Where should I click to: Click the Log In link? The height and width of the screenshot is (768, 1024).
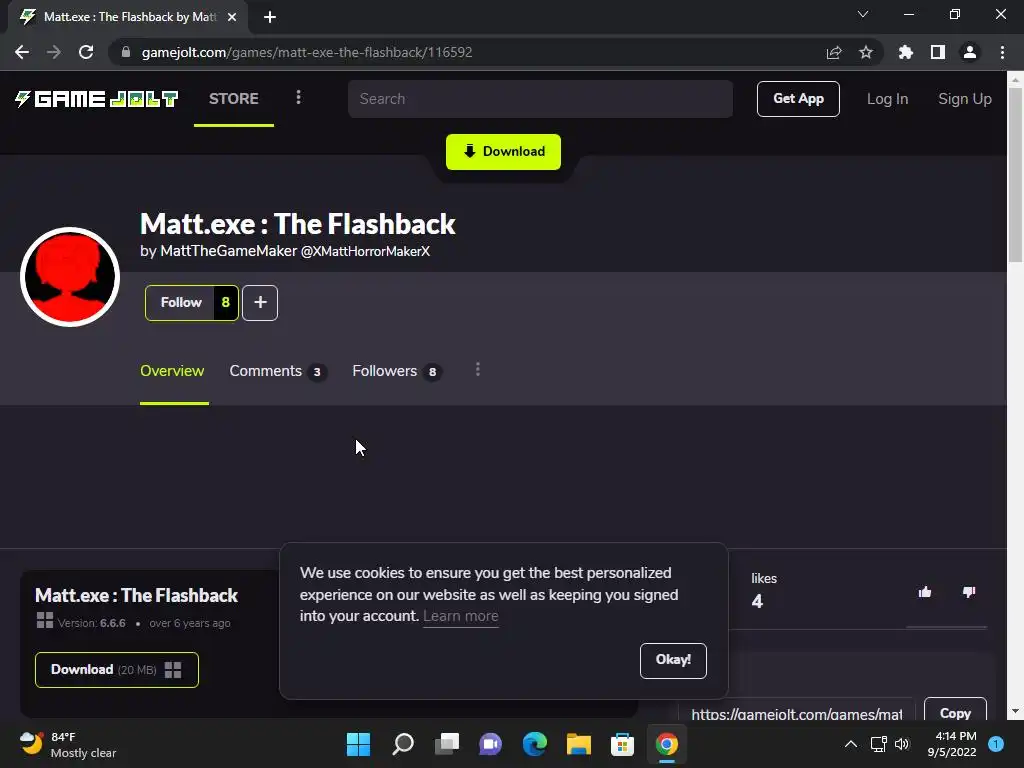[x=888, y=99]
